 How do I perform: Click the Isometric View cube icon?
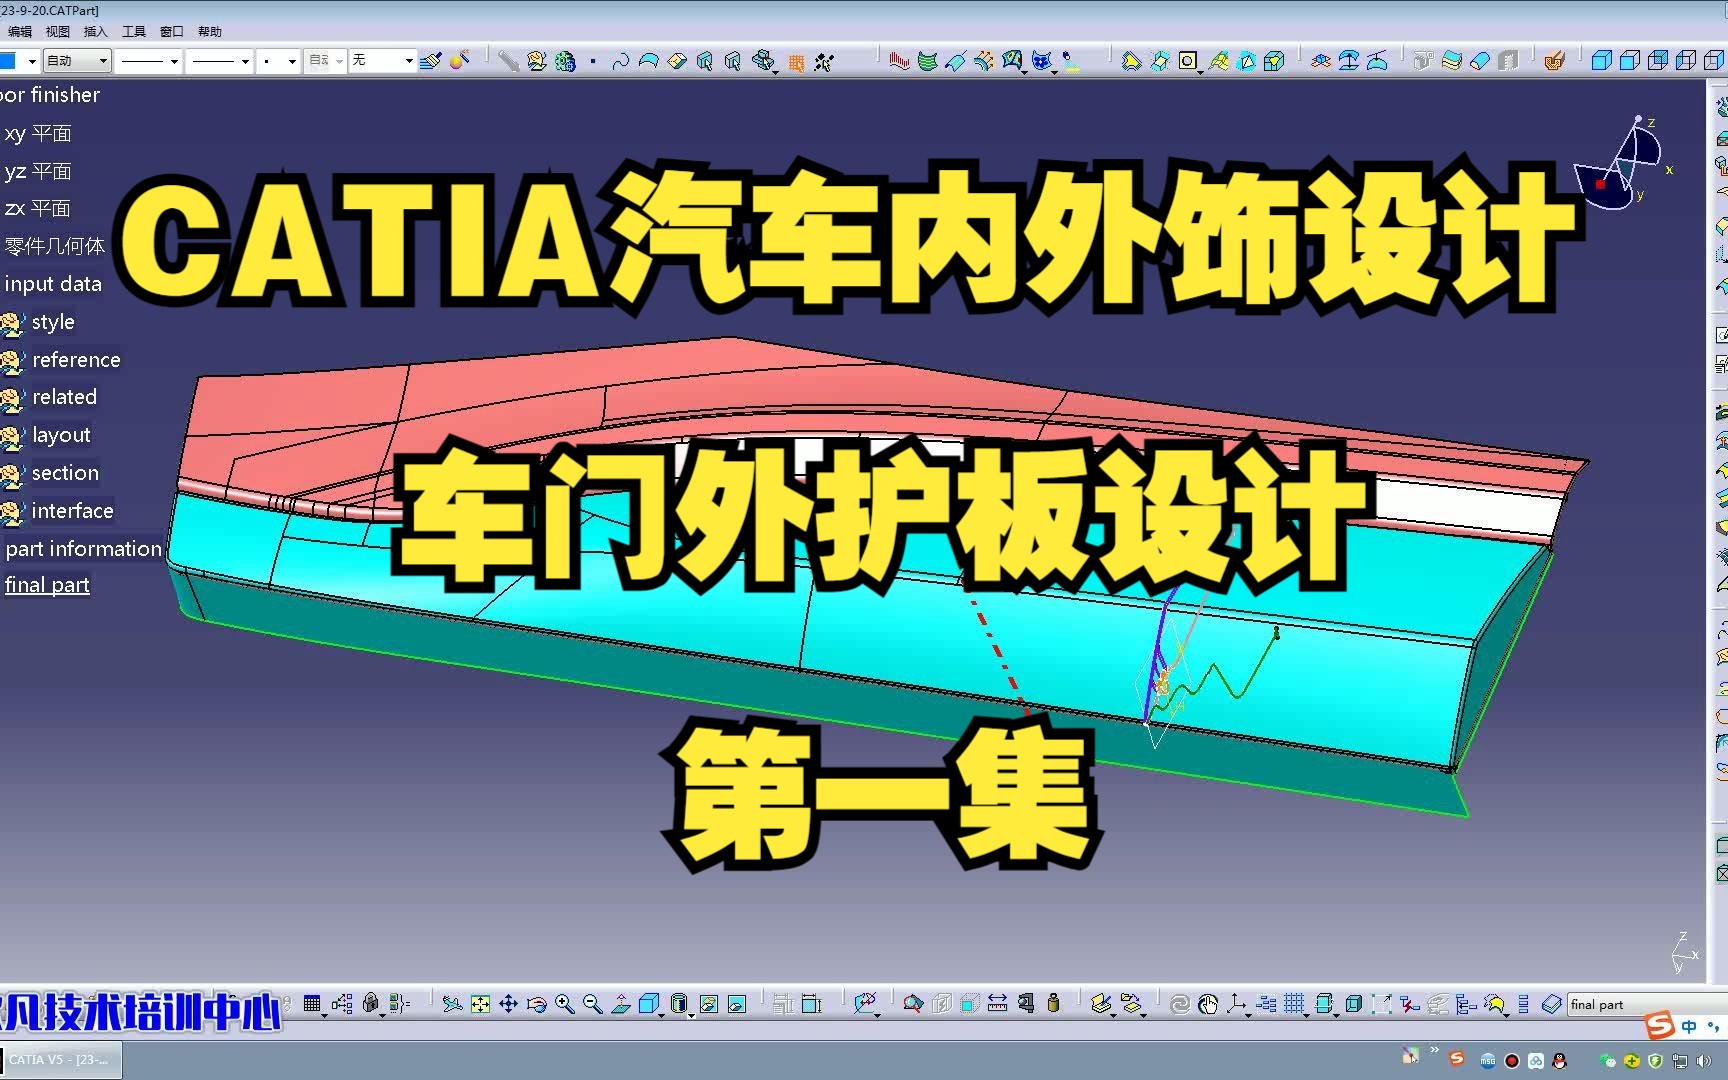pos(648,1003)
